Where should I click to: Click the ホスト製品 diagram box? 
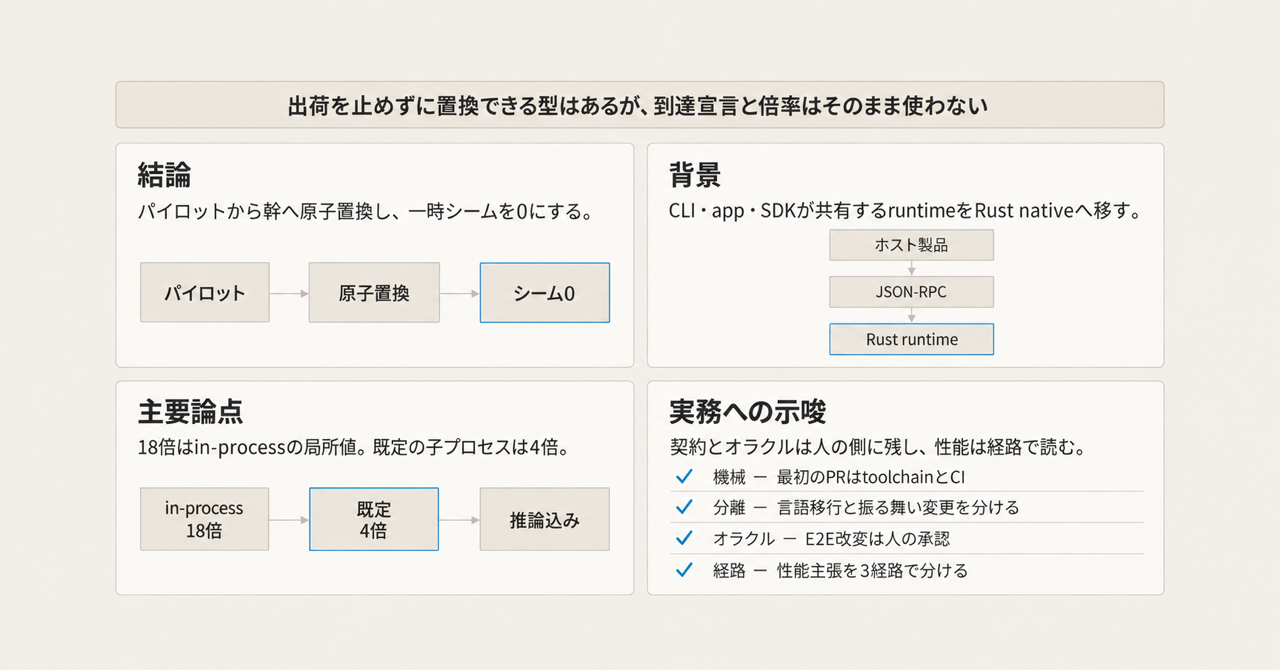(912, 246)
